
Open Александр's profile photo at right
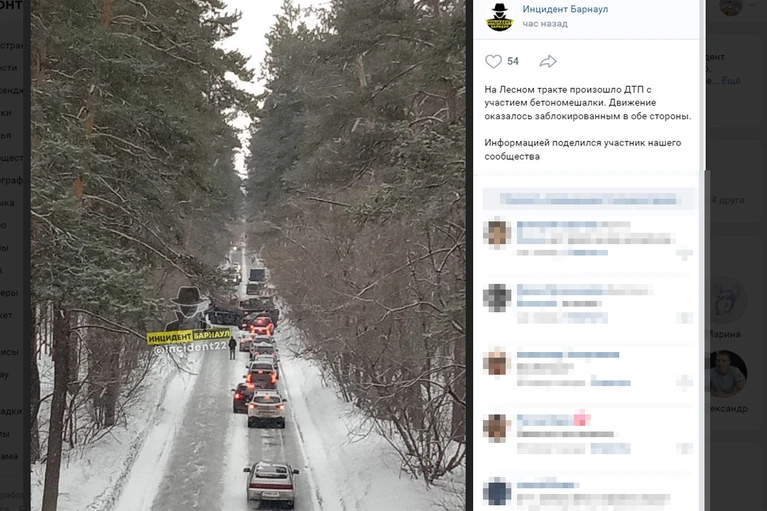tap(726, 375)
